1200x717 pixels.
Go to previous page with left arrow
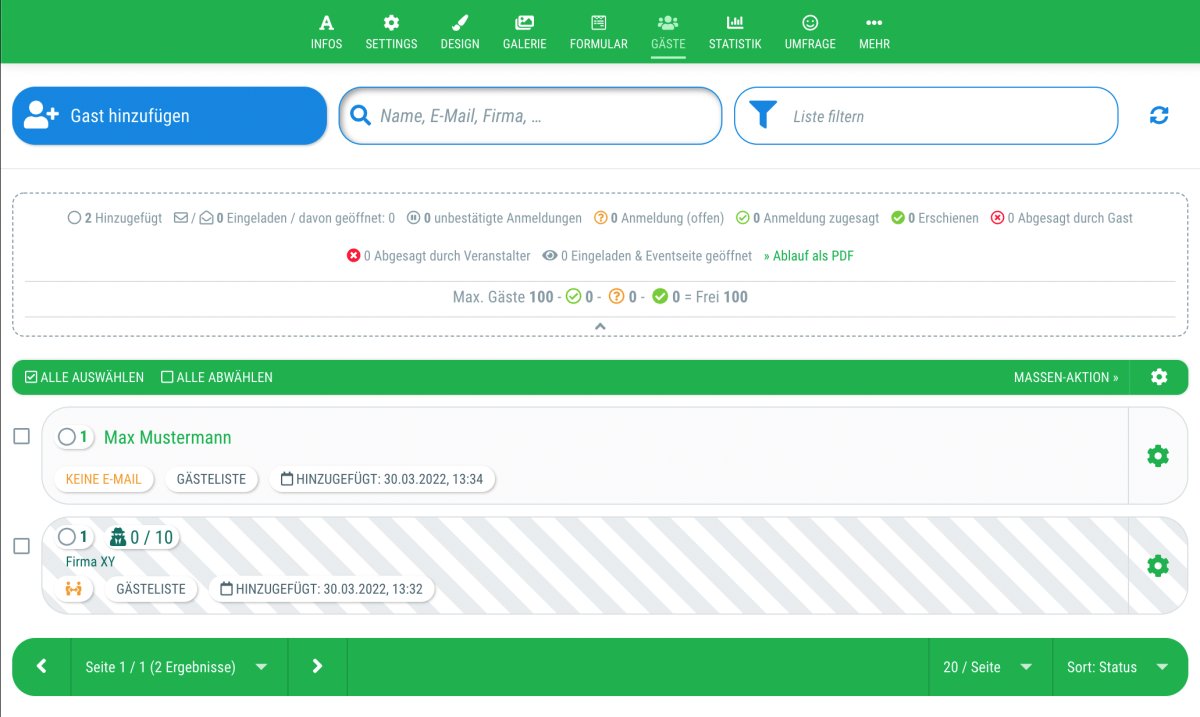[x=42, y=667]
